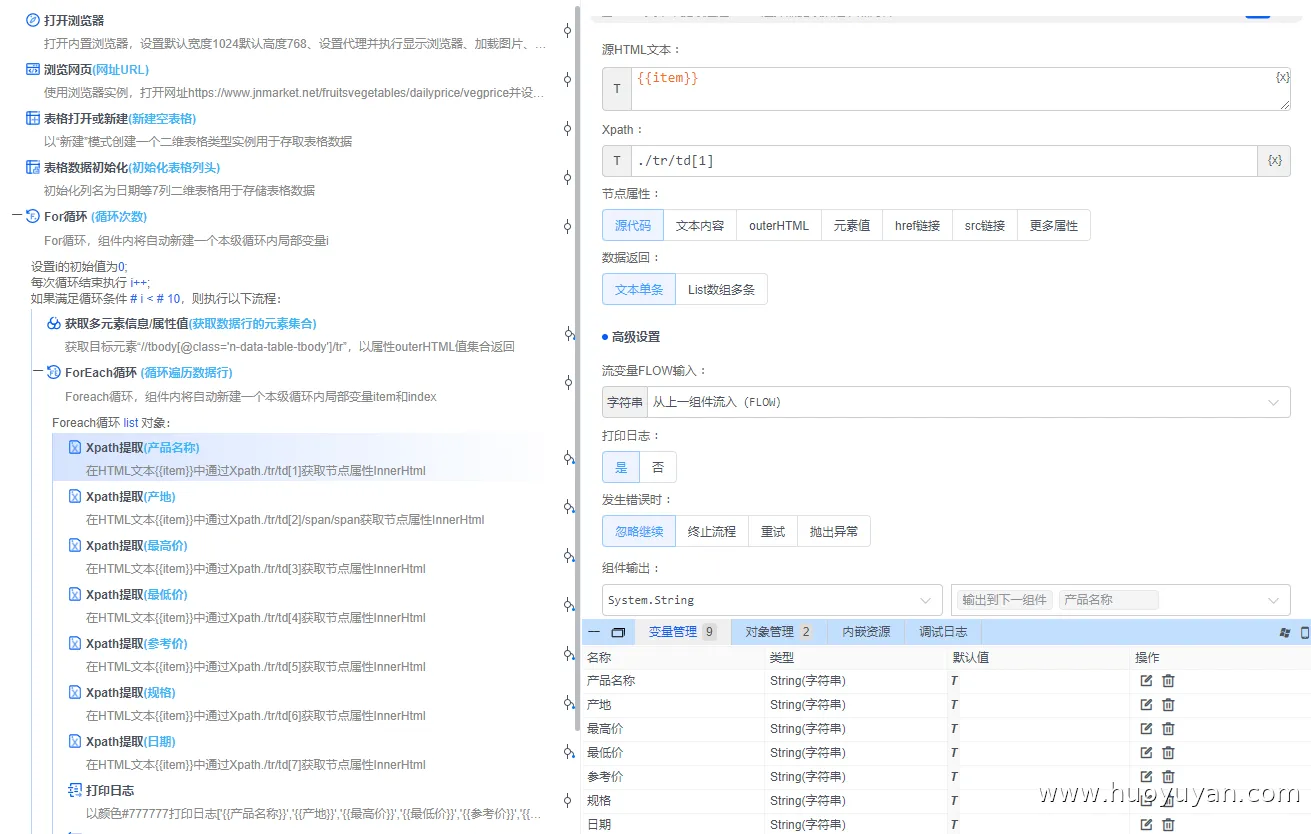The height and width of the screenshot is (834, 1311).
Task: Switch to the 对象管理 tab
Action: pyautogui.click(x=778, y=632)
